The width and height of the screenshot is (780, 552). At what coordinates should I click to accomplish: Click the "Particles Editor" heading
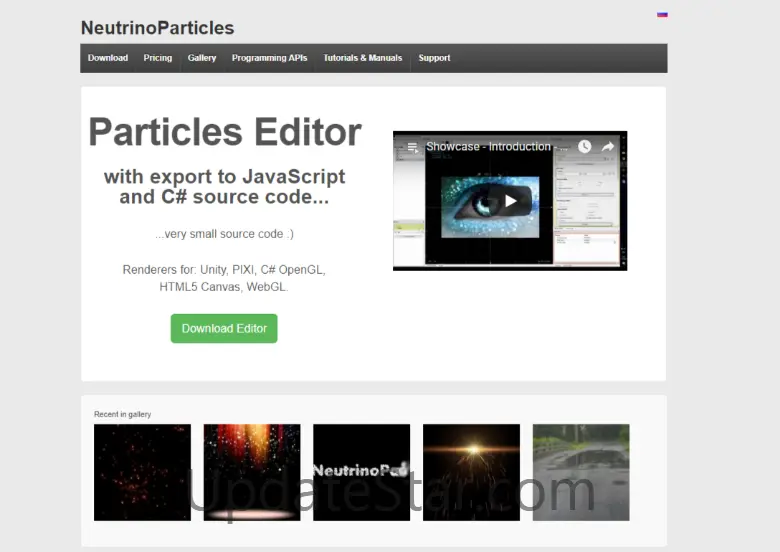pos(225,132)
